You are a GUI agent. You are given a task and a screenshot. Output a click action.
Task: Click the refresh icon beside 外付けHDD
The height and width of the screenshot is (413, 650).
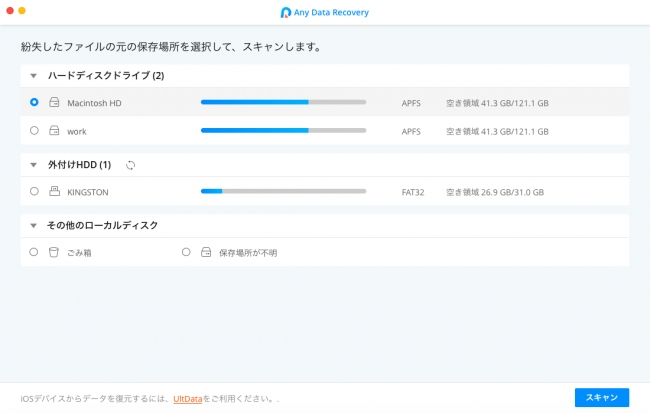click(x=130, y=164)
